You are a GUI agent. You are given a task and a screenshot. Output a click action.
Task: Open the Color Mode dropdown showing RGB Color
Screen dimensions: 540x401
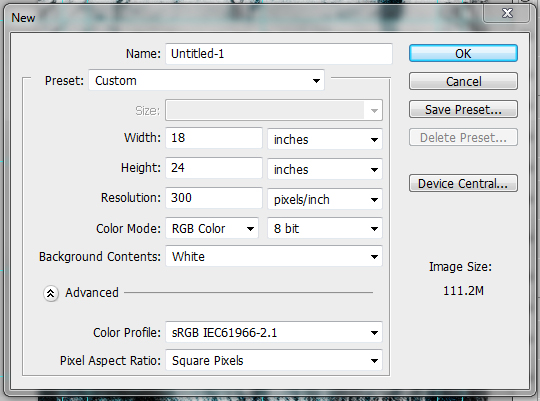[212, 228]
